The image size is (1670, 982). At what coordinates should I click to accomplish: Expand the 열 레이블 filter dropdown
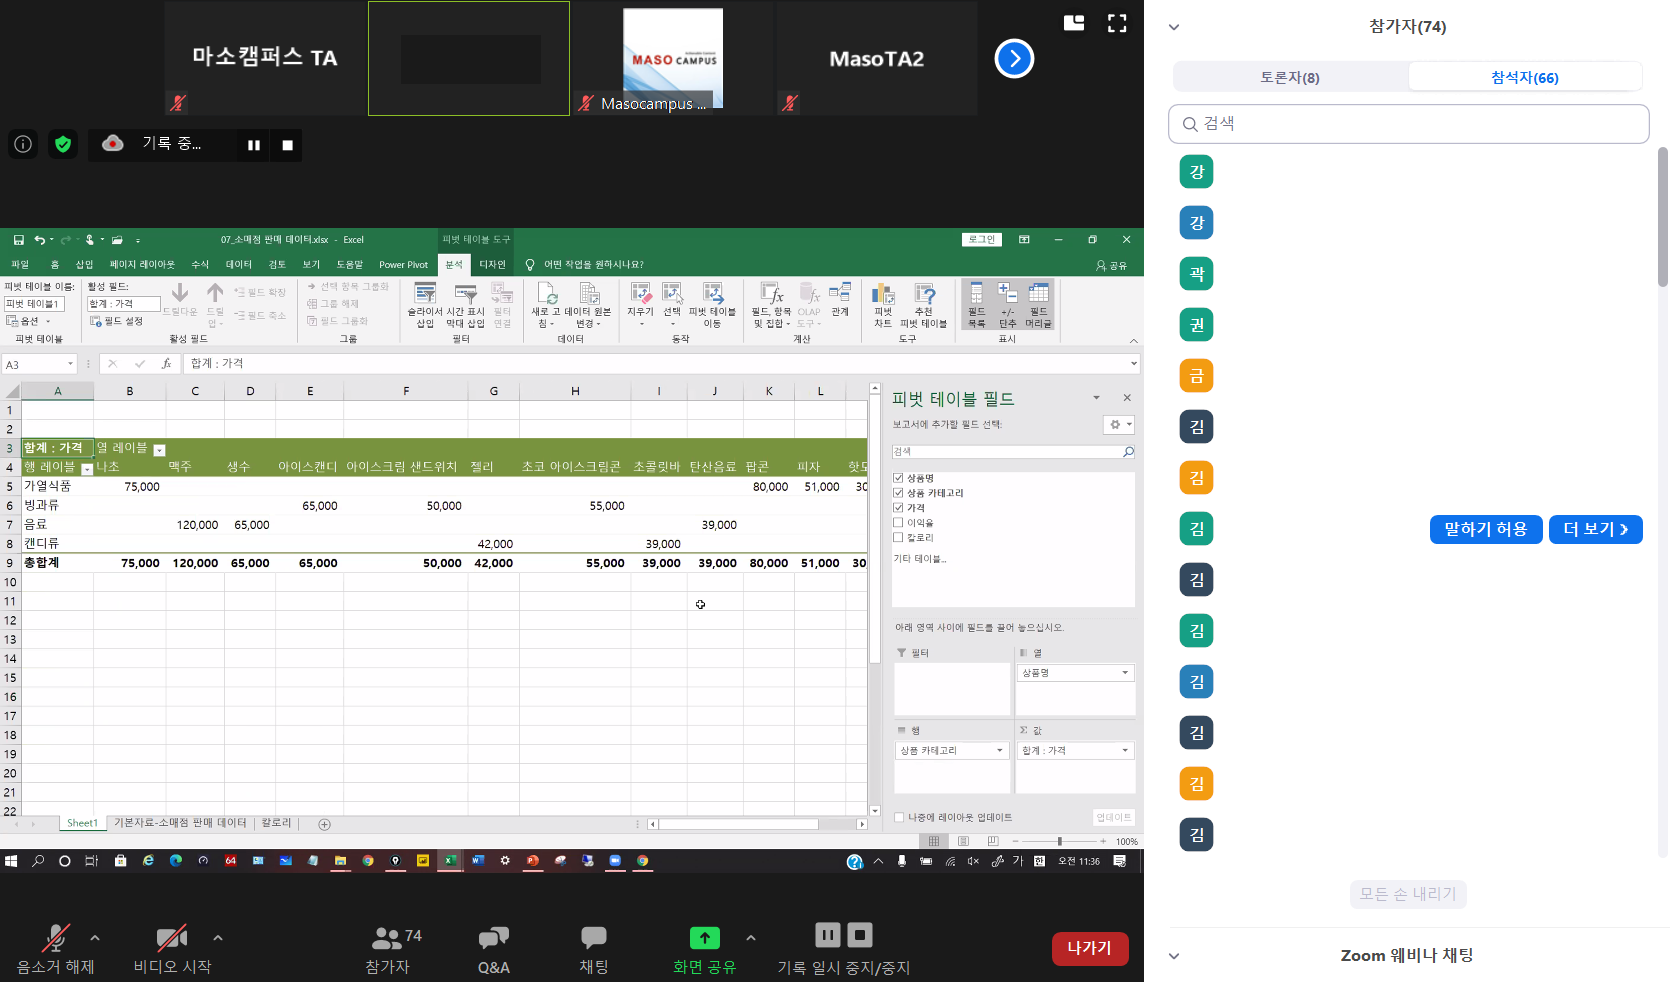pyautogui.click(x=159, y=450)
